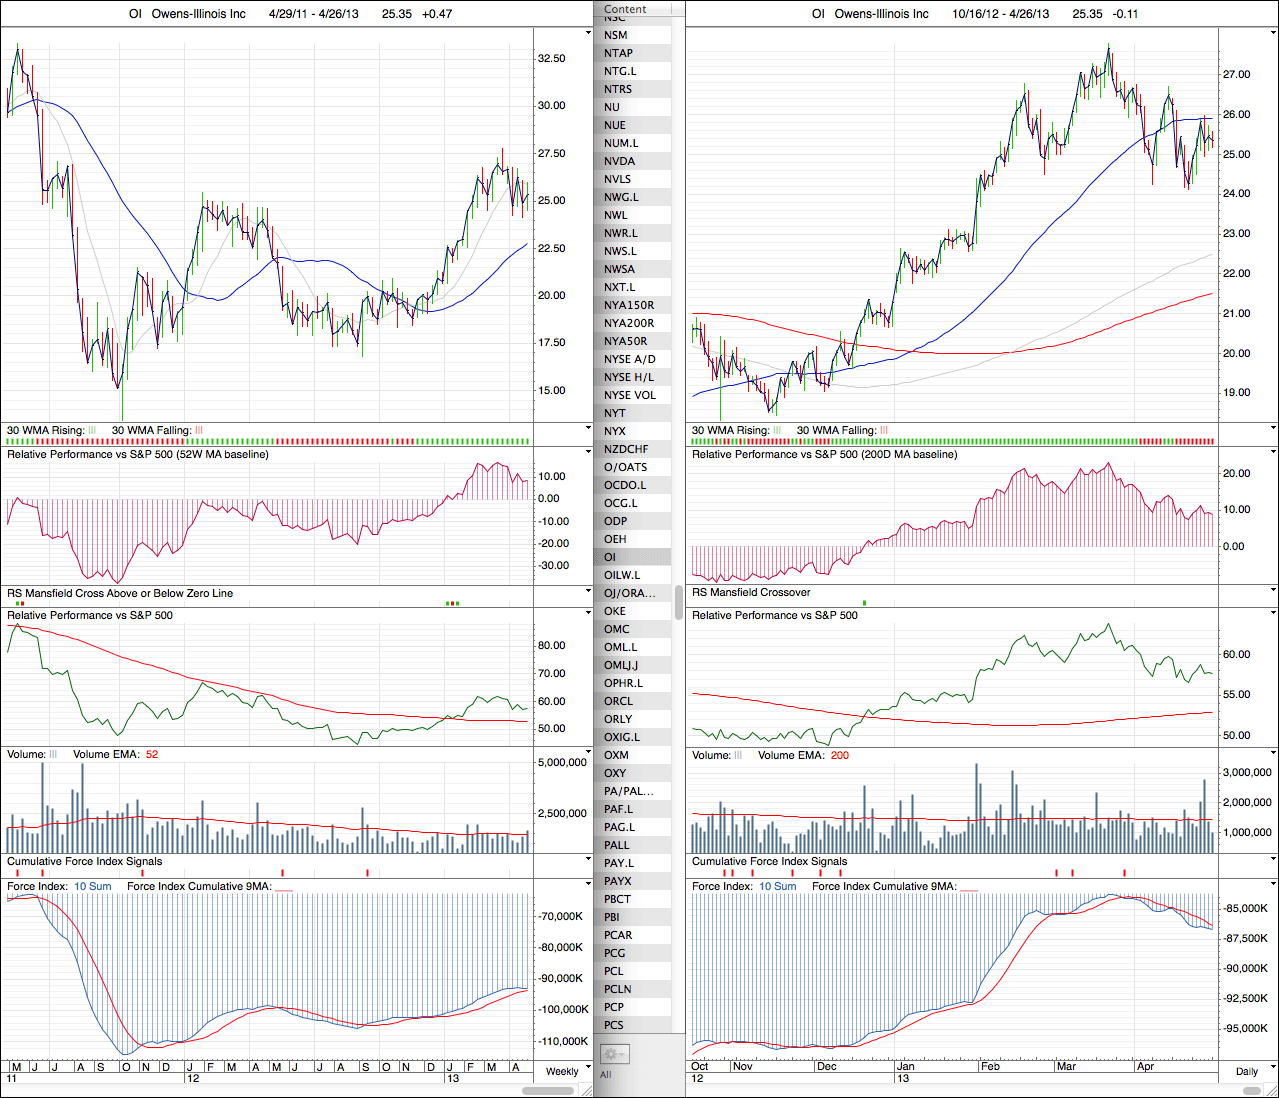1279x1098 pixels.
Task: Click the 30 WMA Rising green legend in weekly chart
Action: click(92, 431)
